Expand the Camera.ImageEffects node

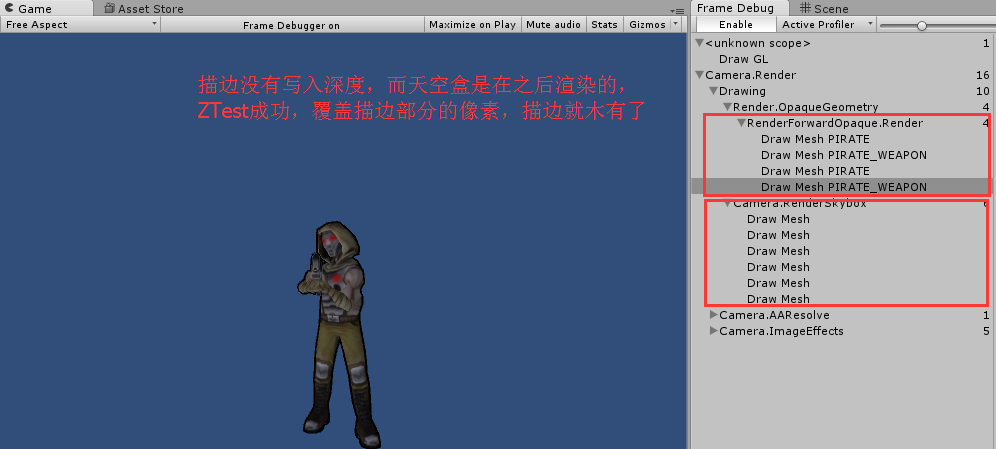pyautogui.click(x=713, y=330)
